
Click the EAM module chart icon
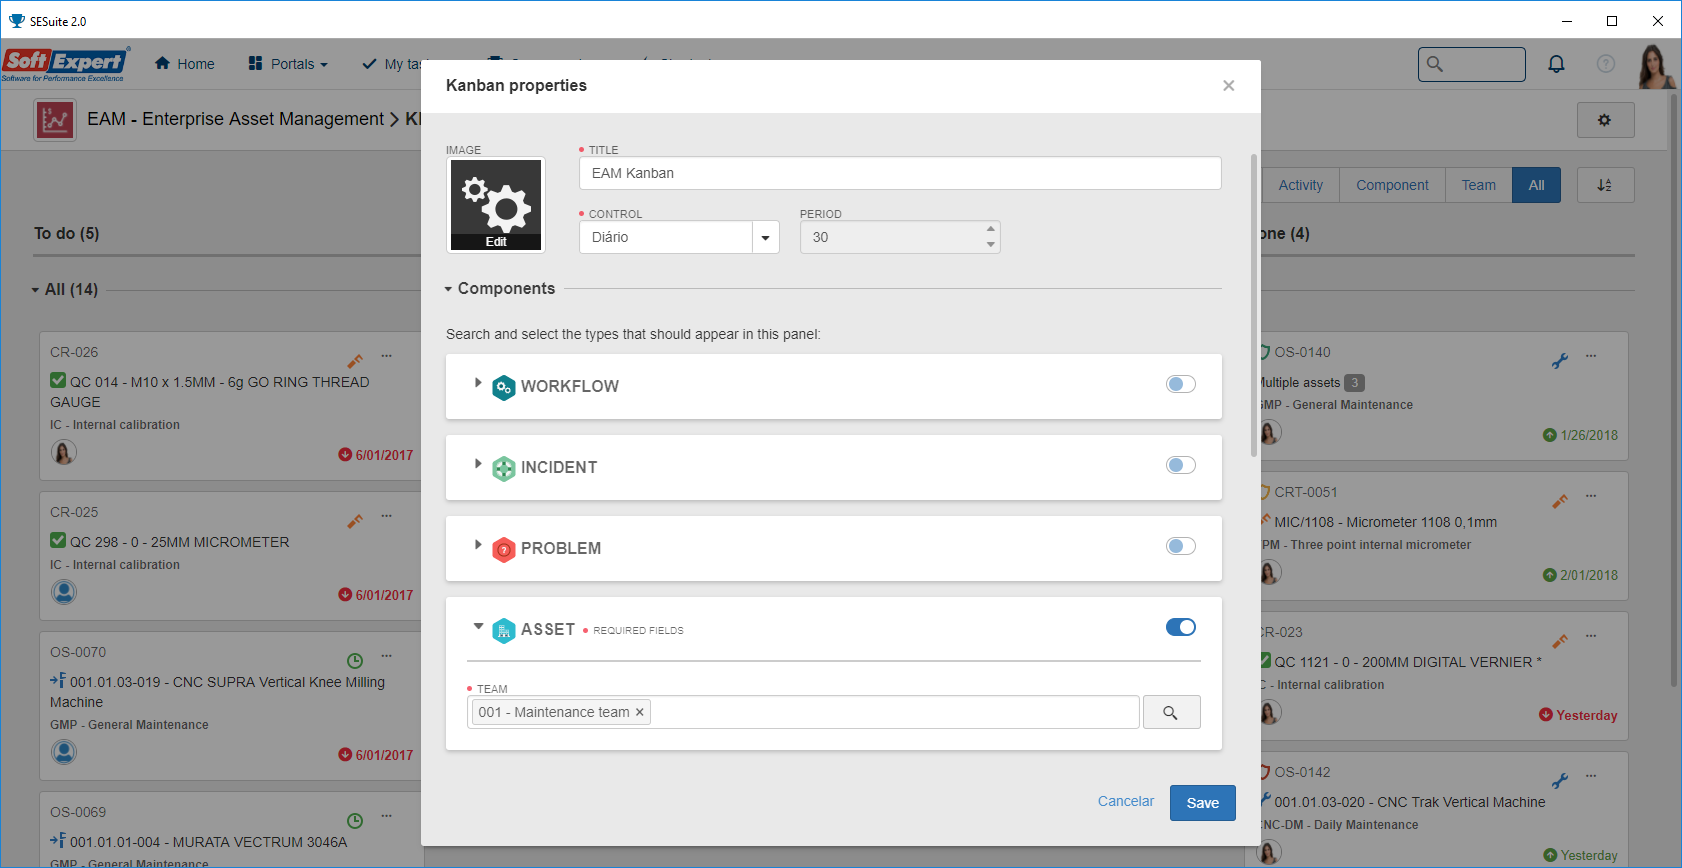[55, 120]
